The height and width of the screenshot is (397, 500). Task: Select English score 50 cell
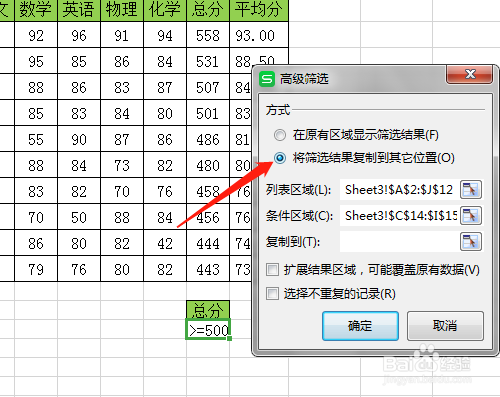pos(79,217)
